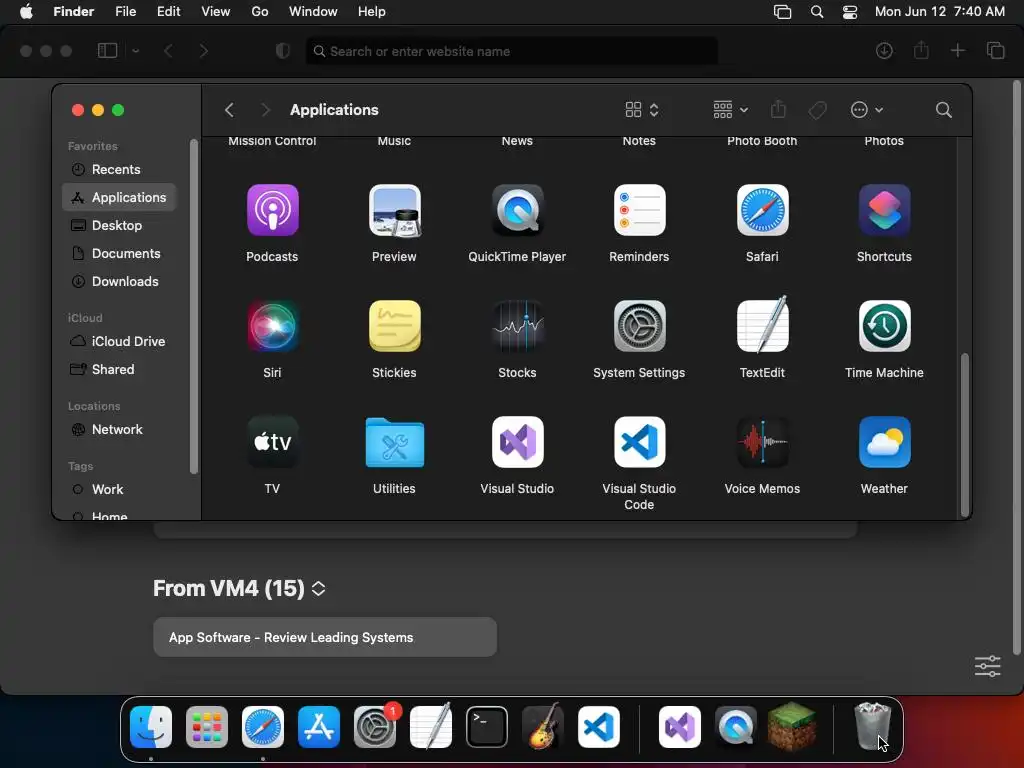Select Desktop in Finder sidebar
The width and height of the screenshot is (1024, 768).
pos(119,225)
